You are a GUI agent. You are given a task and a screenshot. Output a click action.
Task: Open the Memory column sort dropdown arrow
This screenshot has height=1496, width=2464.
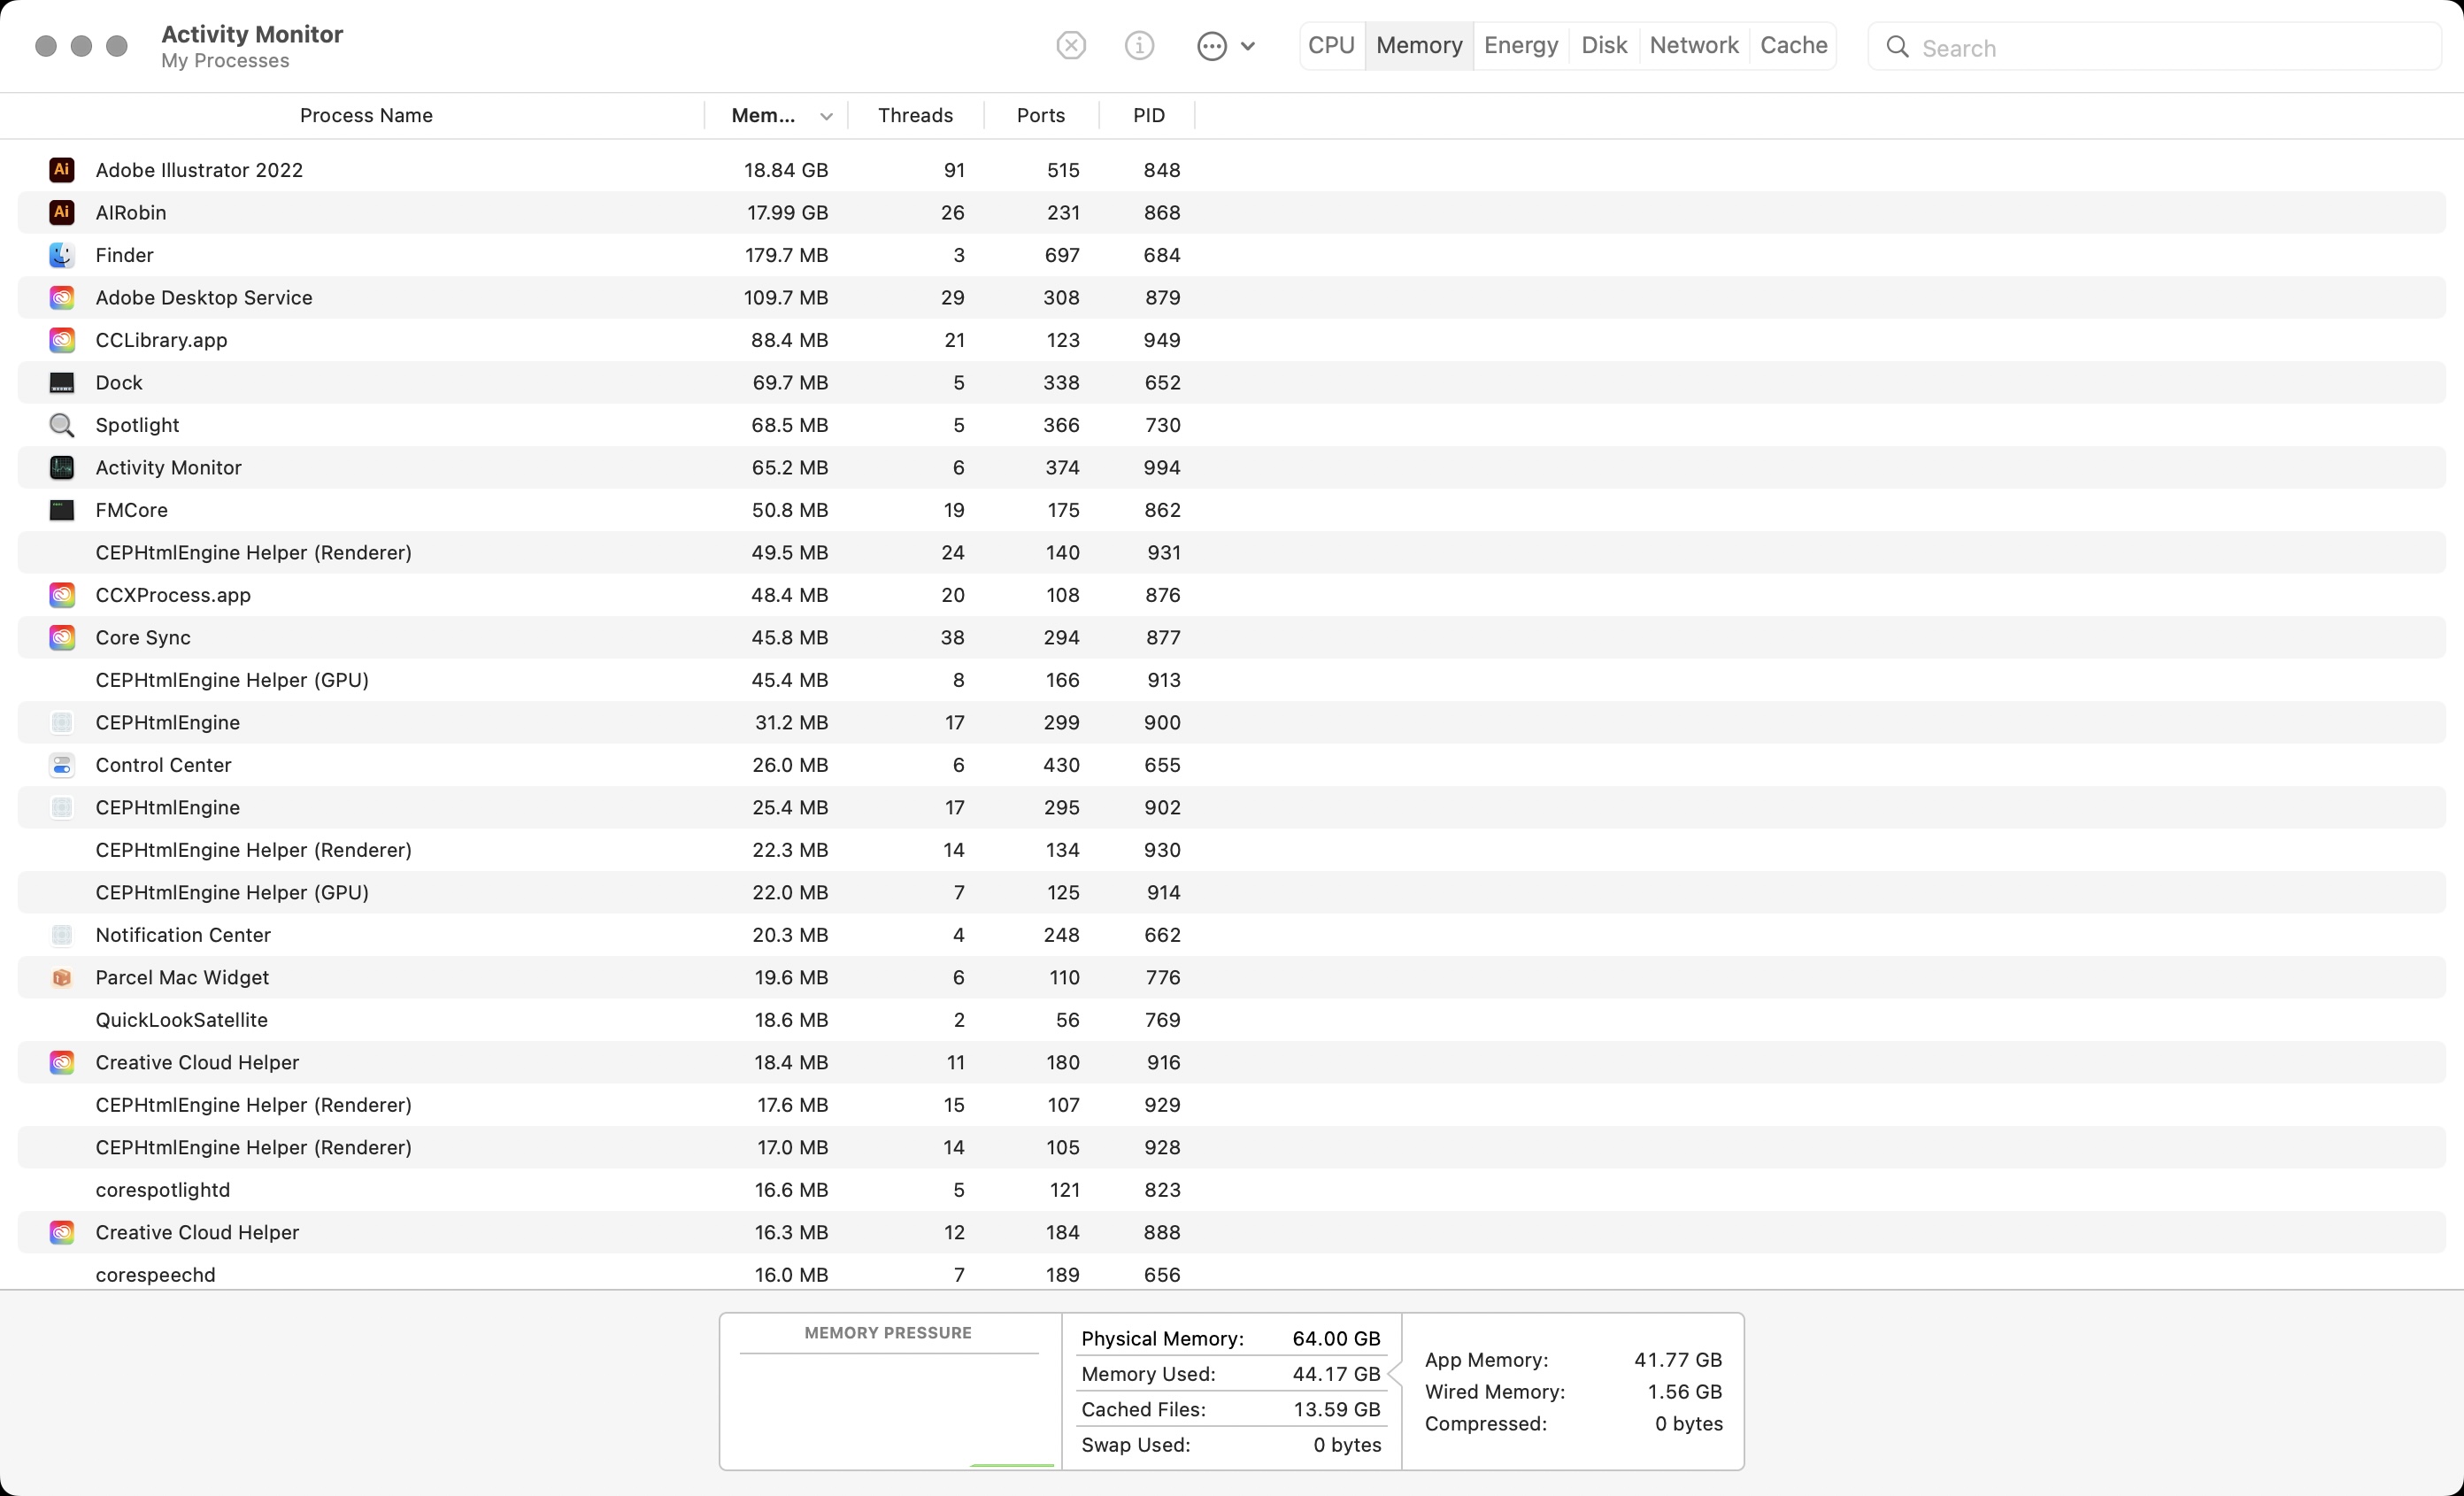pos(827,115)
